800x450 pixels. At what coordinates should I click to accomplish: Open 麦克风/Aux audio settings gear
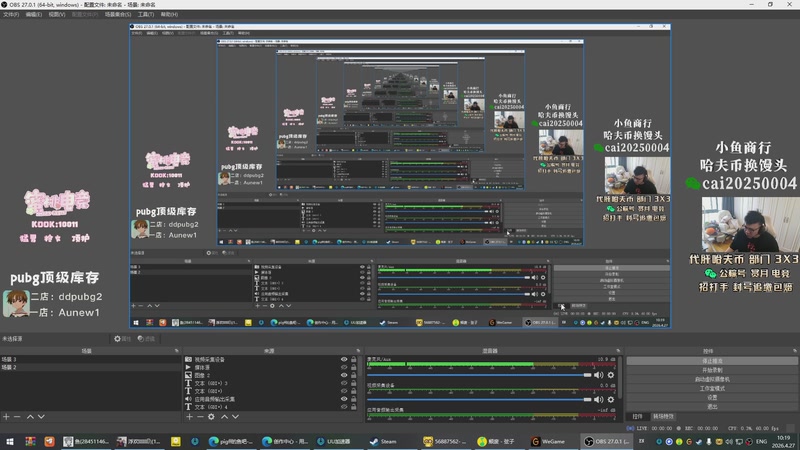pos(611,375)
